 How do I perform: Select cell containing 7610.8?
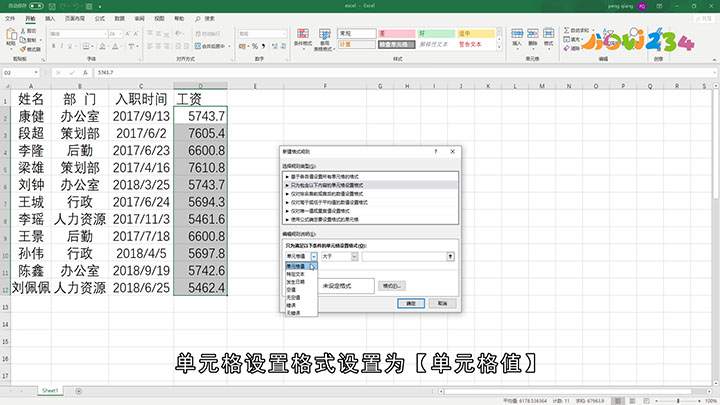(201, 168)
